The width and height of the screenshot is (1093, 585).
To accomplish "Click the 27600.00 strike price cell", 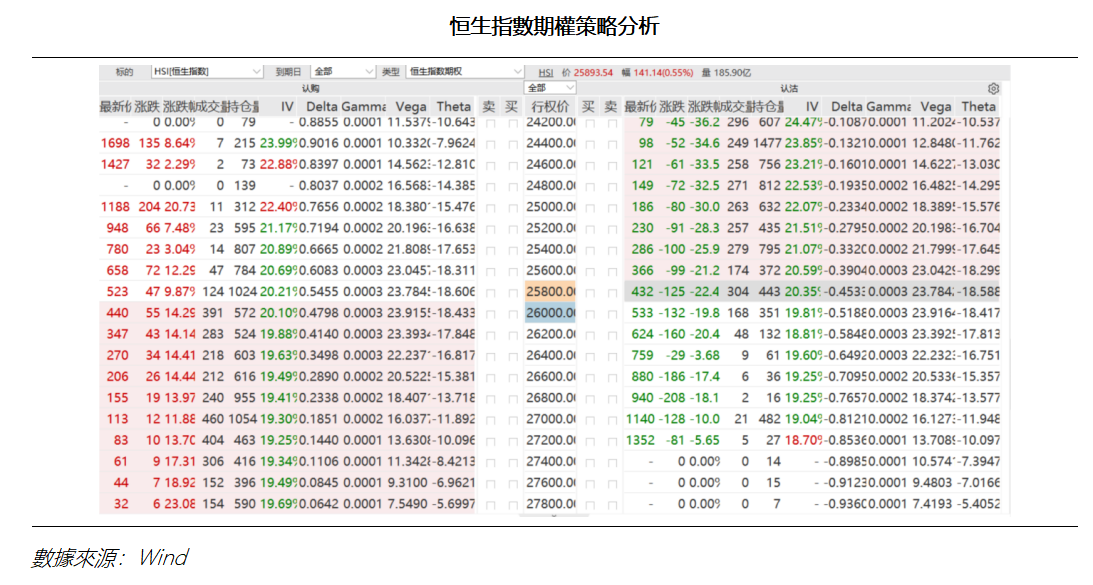I will [550, 483].
